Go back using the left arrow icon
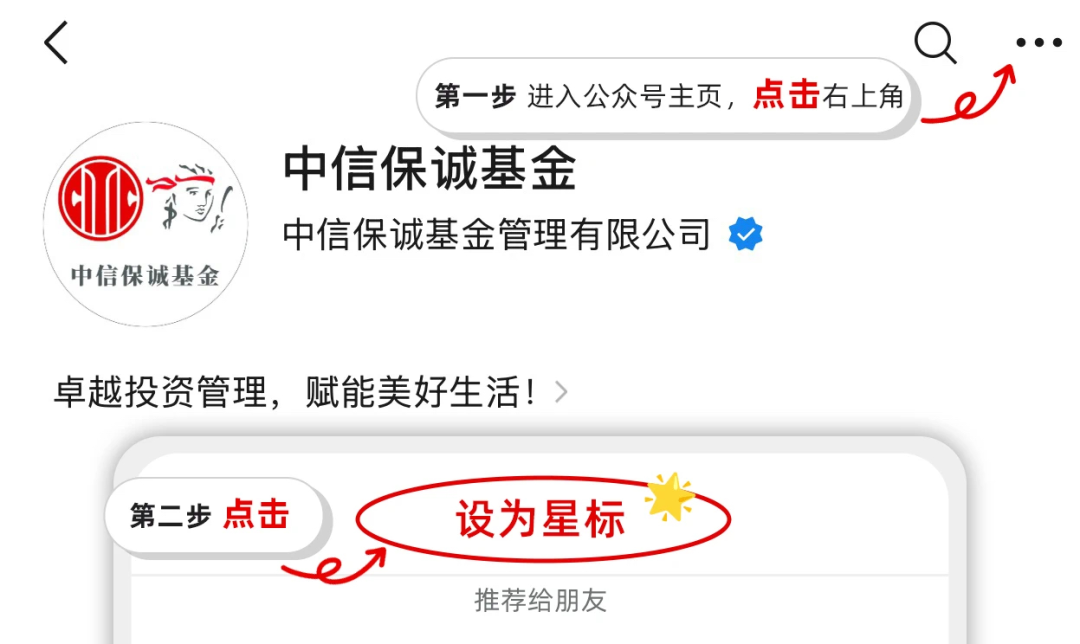1080x644 pixels. [x=56, y=43]
